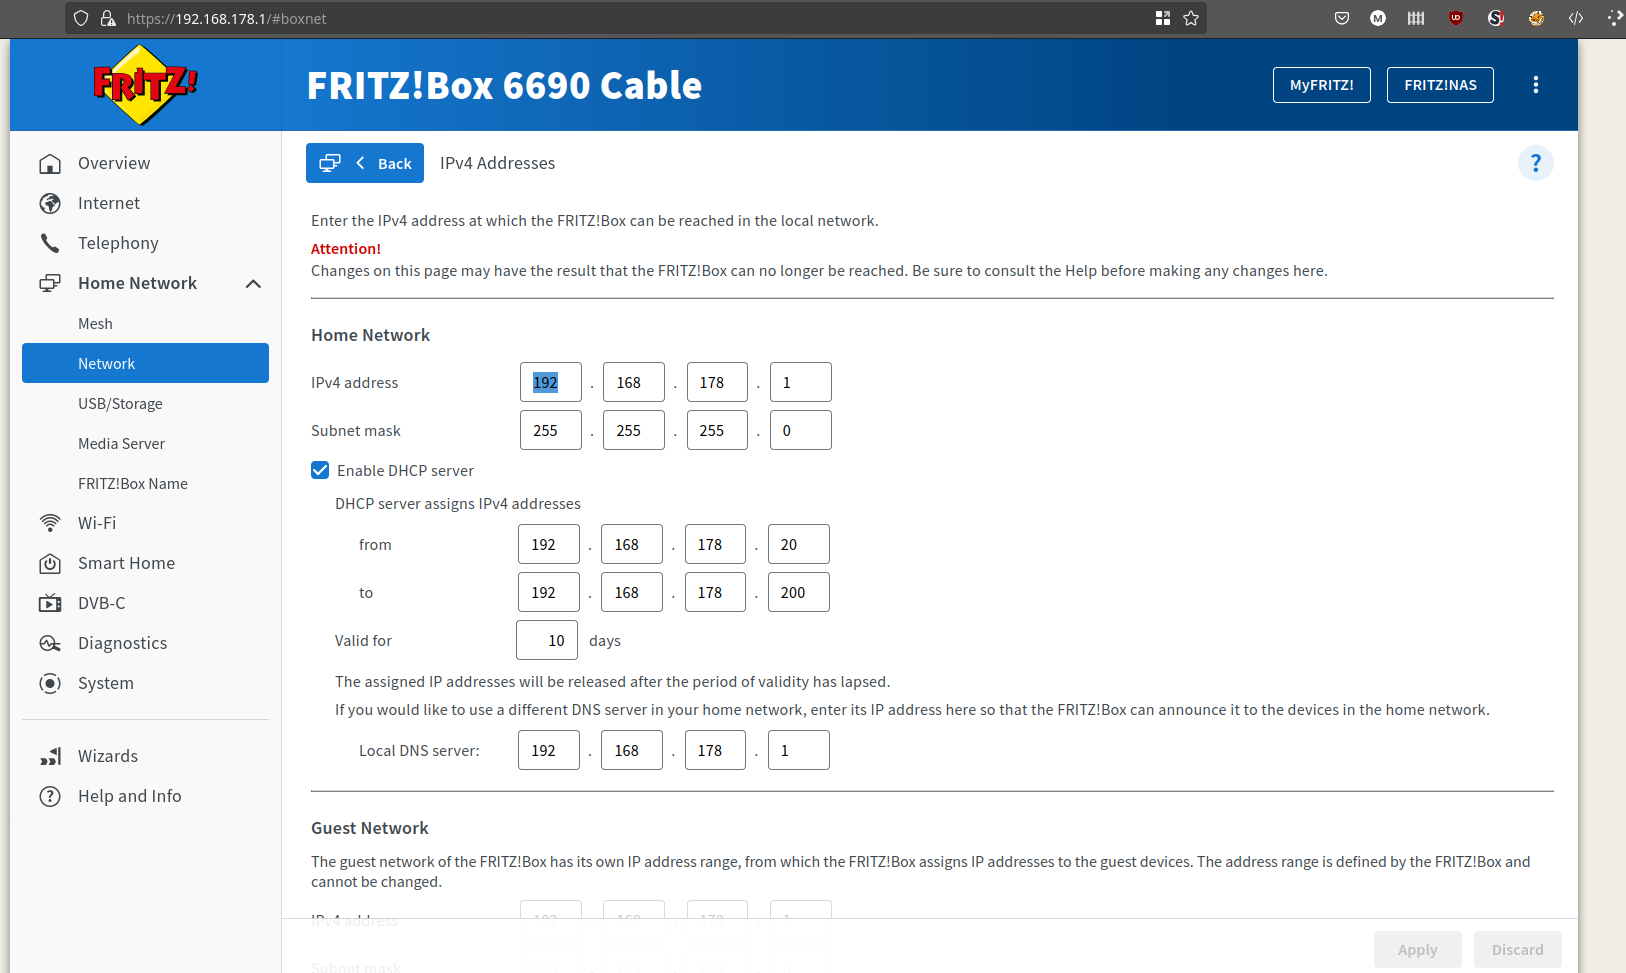Open the MyFRITZ! button
The image size is (1626, 973).
[1321, 85]
